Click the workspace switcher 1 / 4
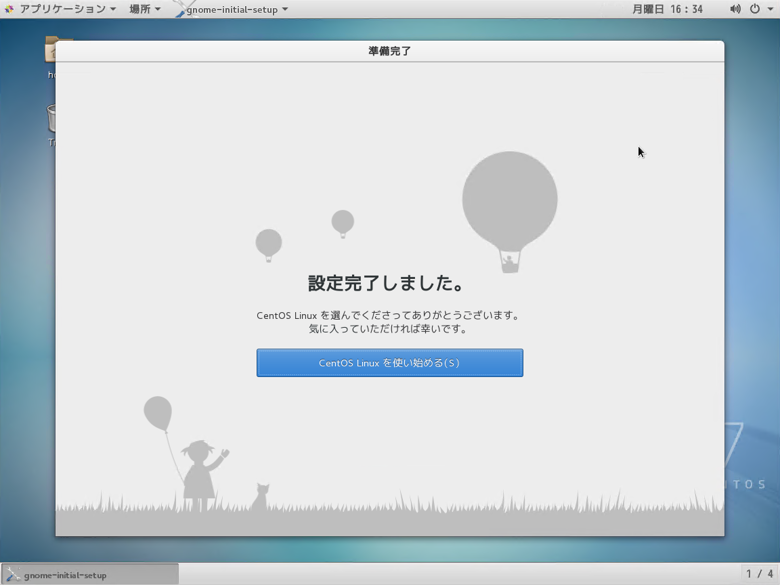This screenshot has height=585, width=780. pyautogui.click(x=759, y=574)
